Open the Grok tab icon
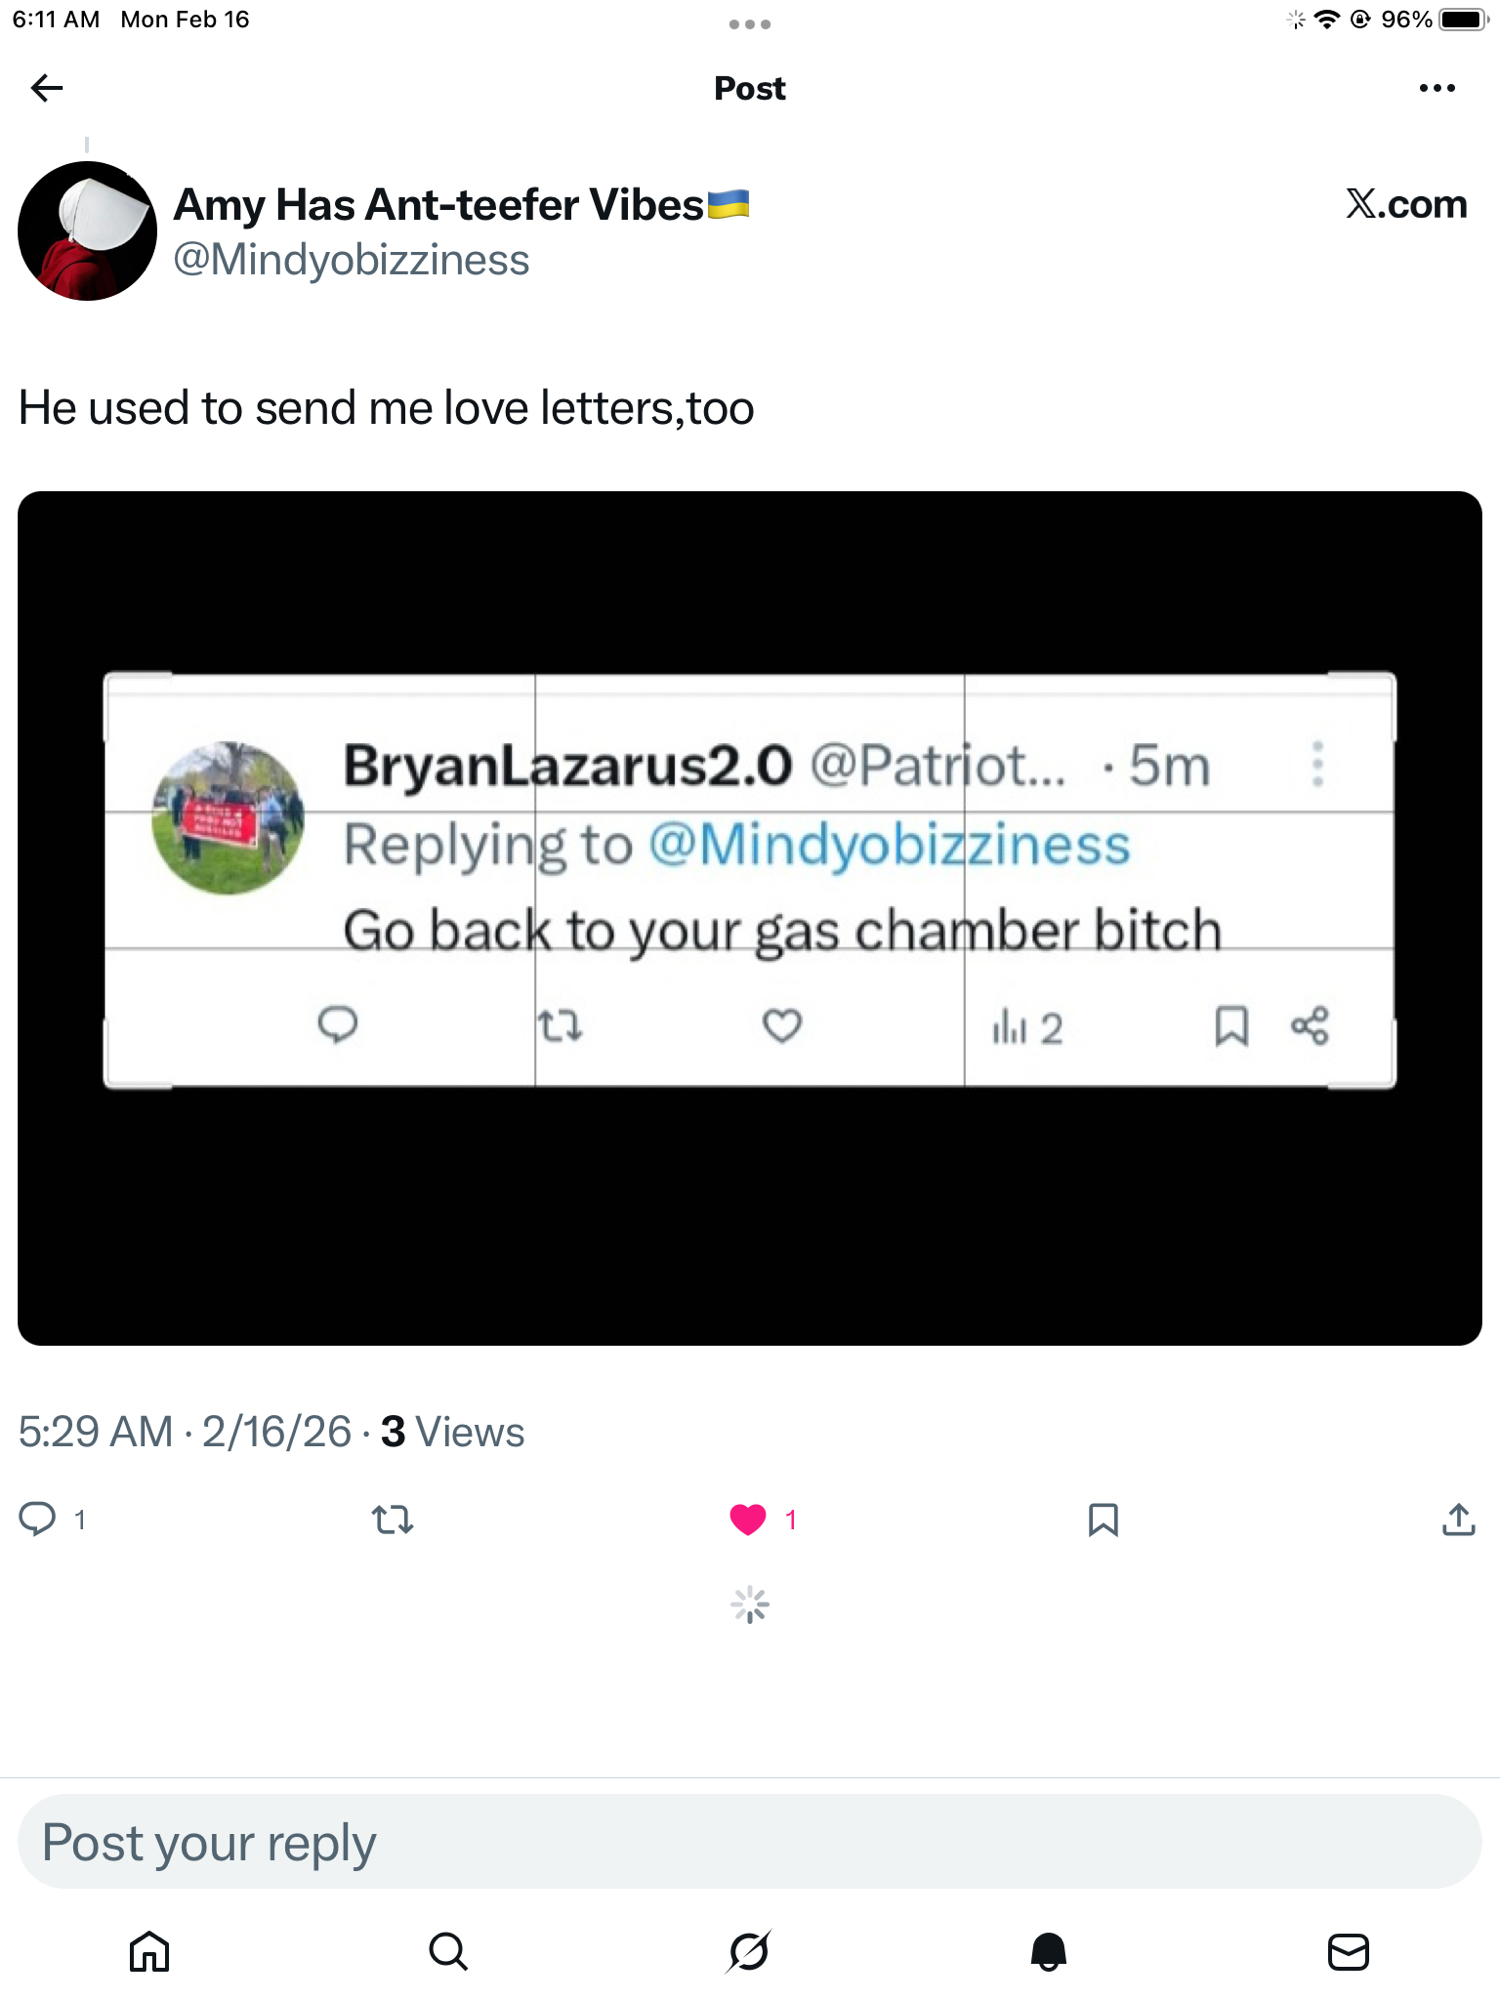Image resolution: width=1500 pixels, height=2000 pixels. (x=749, y=1951)
